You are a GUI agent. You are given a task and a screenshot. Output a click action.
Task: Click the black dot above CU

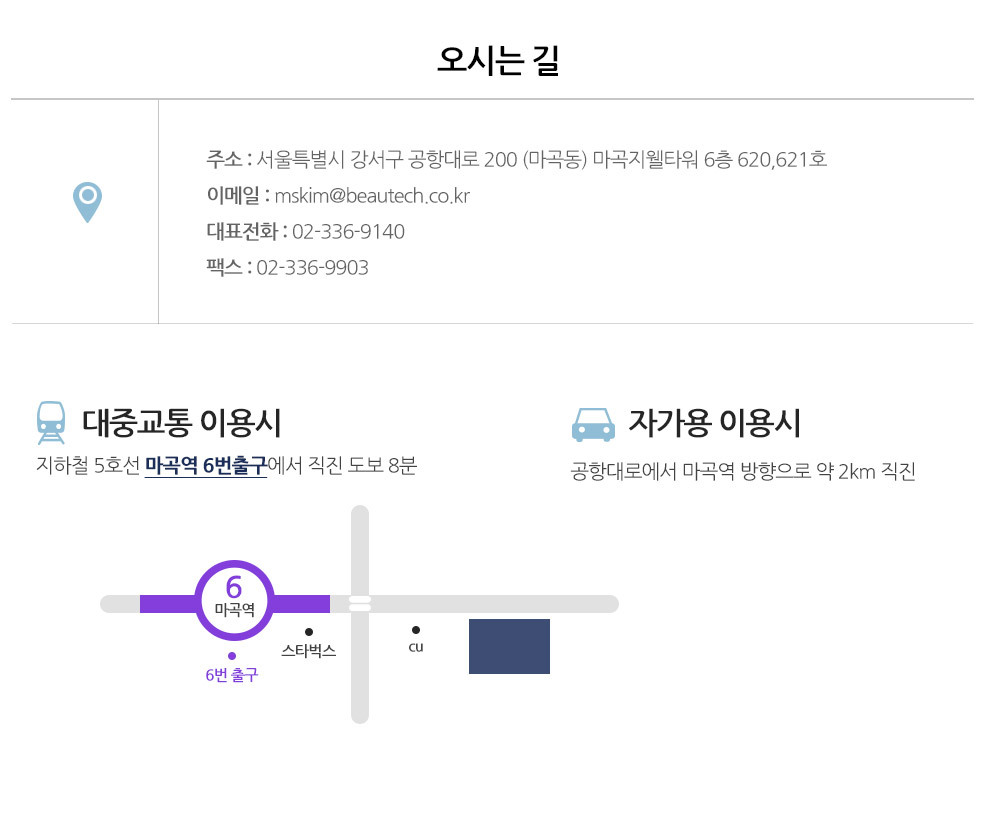[416, 630]
